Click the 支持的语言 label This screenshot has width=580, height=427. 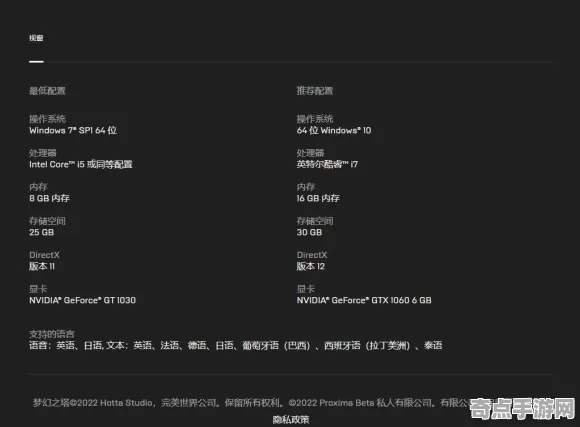(x=52, y=334)
